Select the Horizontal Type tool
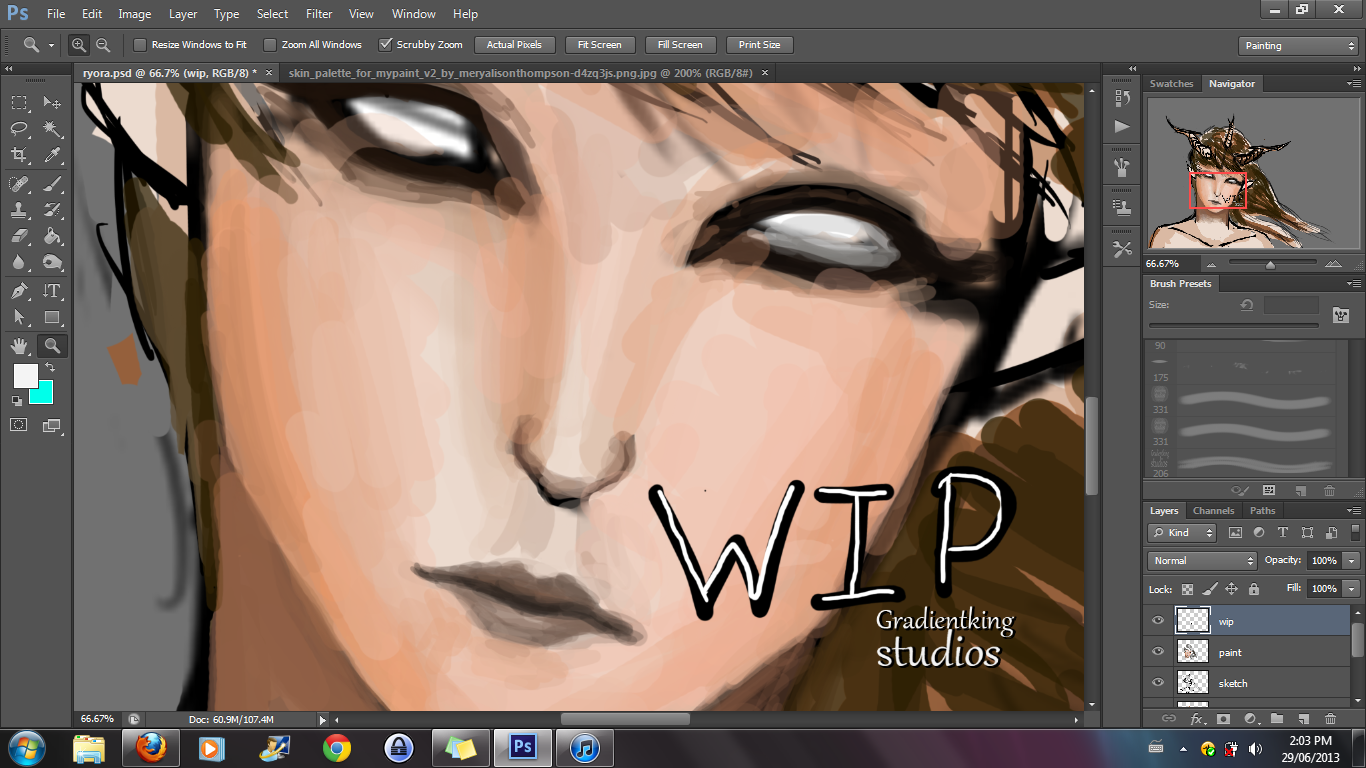1366x768 pixels. pos(53,291)
